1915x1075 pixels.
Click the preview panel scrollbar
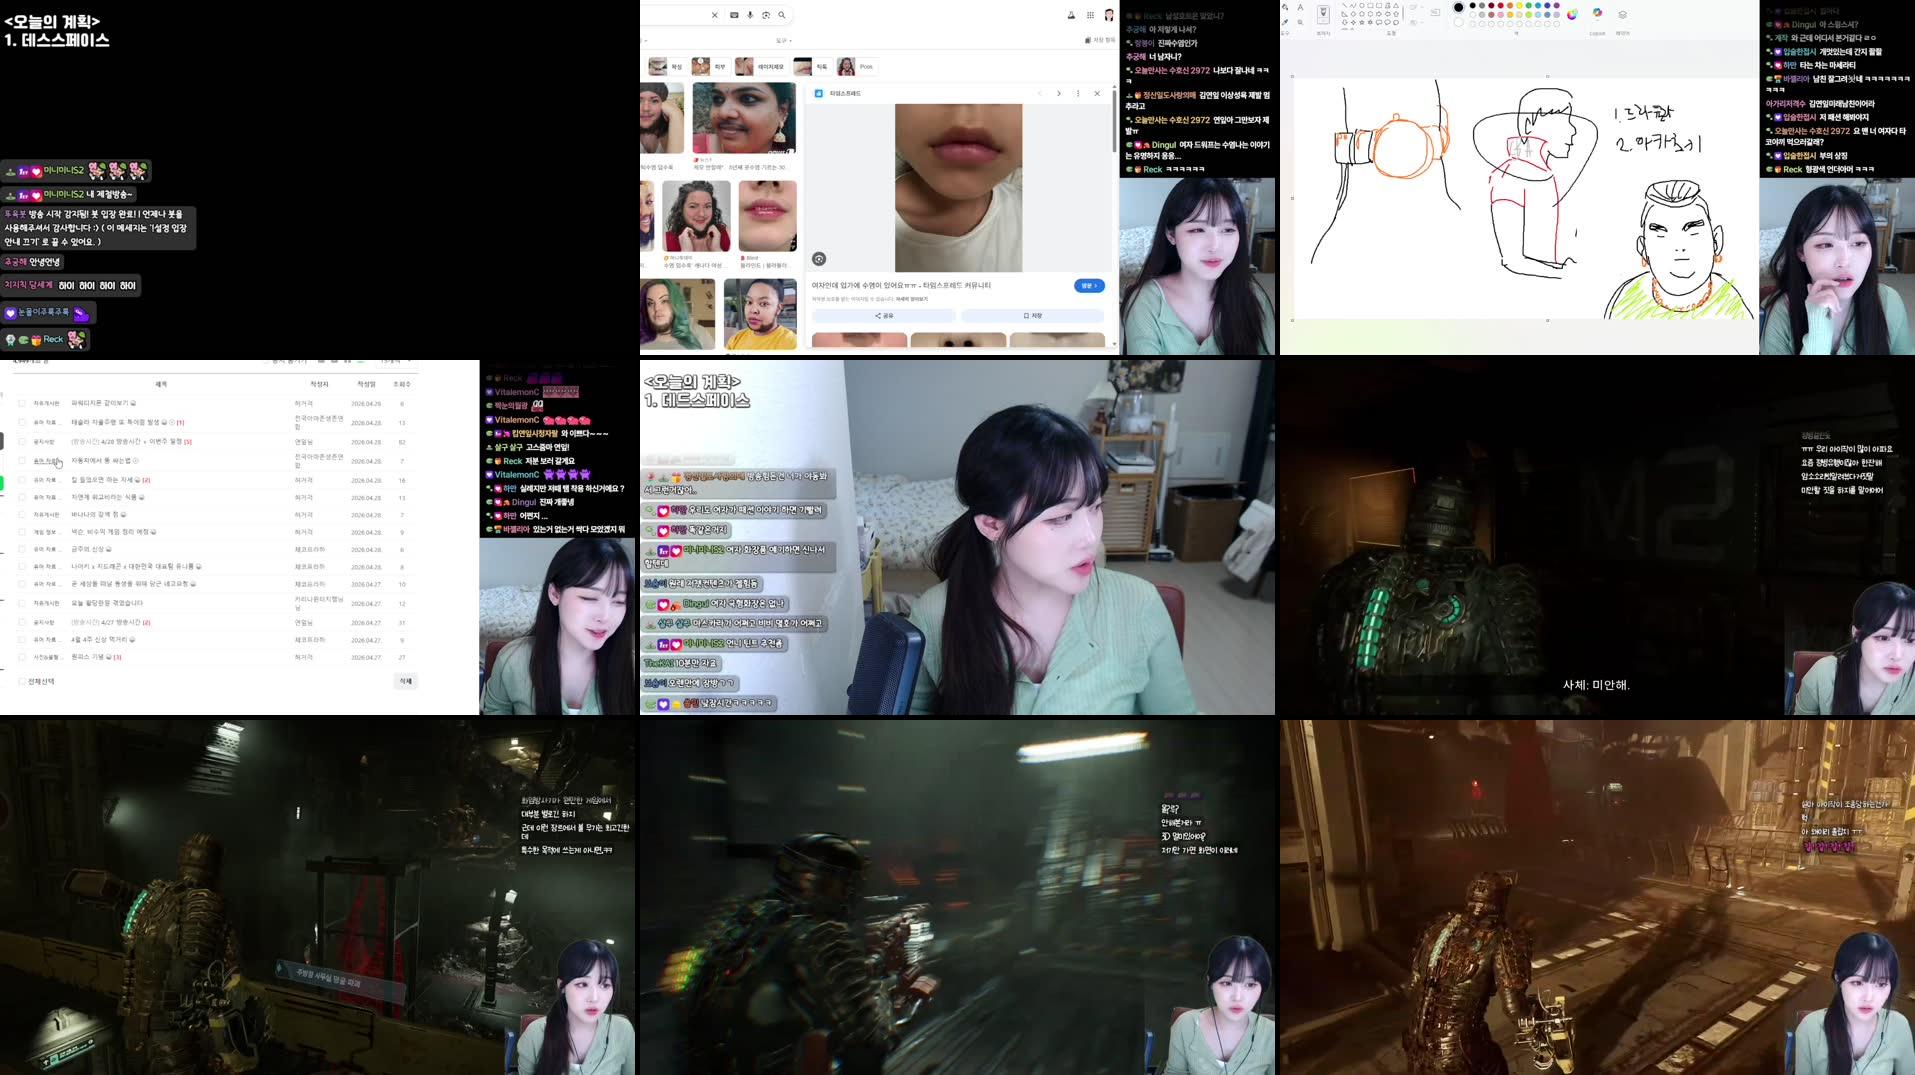tap(1115, 120)
